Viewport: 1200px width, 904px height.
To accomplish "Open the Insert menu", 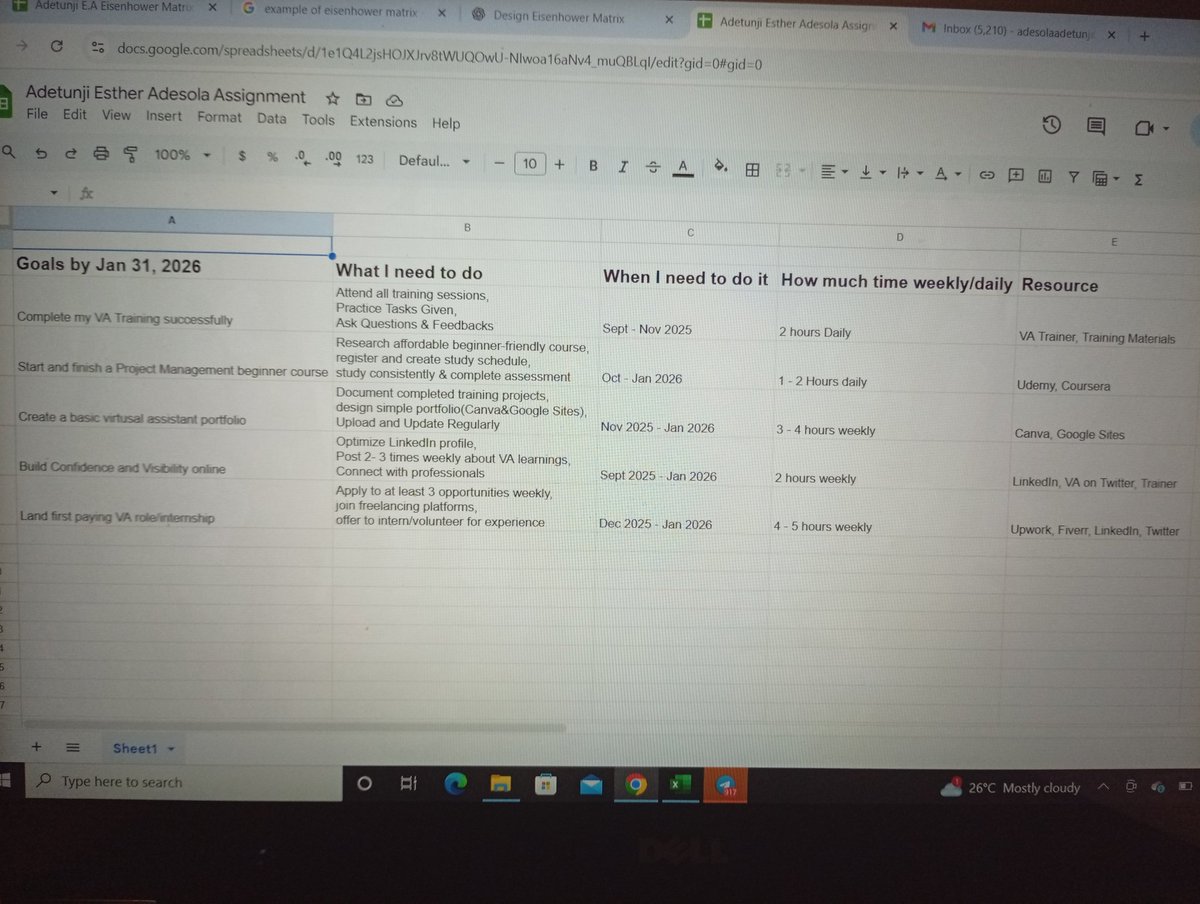I will click(x=164, y=116).
